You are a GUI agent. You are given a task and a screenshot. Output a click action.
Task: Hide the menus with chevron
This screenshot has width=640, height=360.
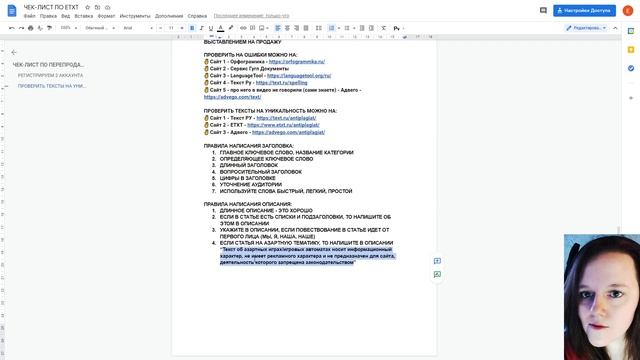(x=615, y=28)
